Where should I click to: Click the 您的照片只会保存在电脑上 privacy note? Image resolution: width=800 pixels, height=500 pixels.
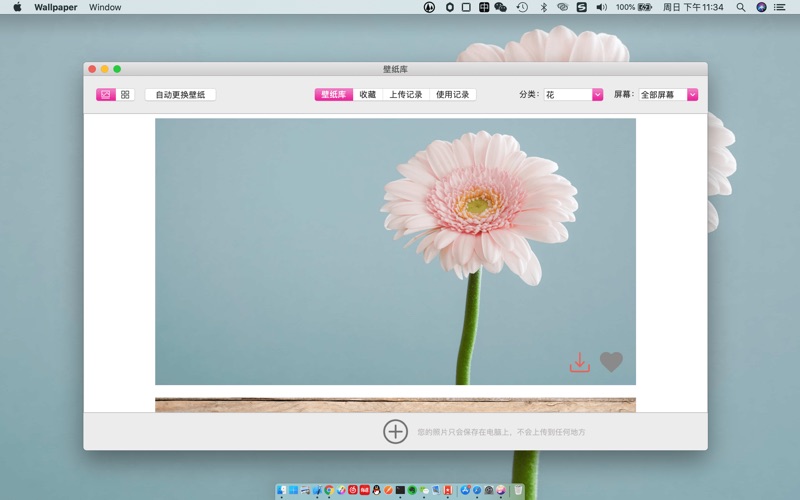point(502,432)
